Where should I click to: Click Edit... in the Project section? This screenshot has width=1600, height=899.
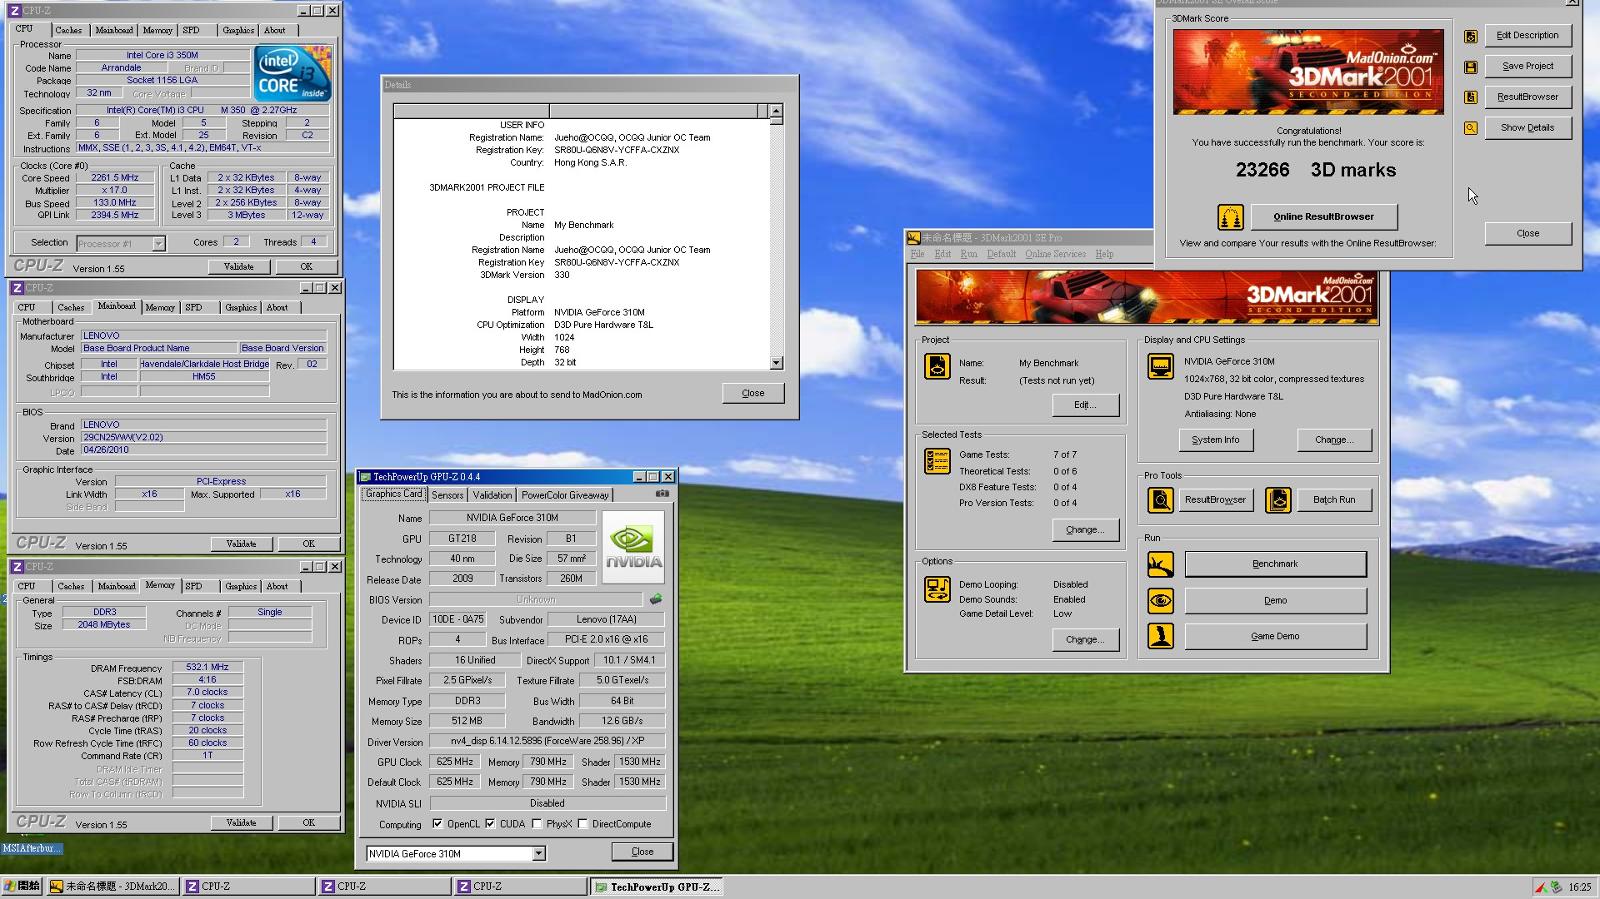click(x=1085, y=405)
